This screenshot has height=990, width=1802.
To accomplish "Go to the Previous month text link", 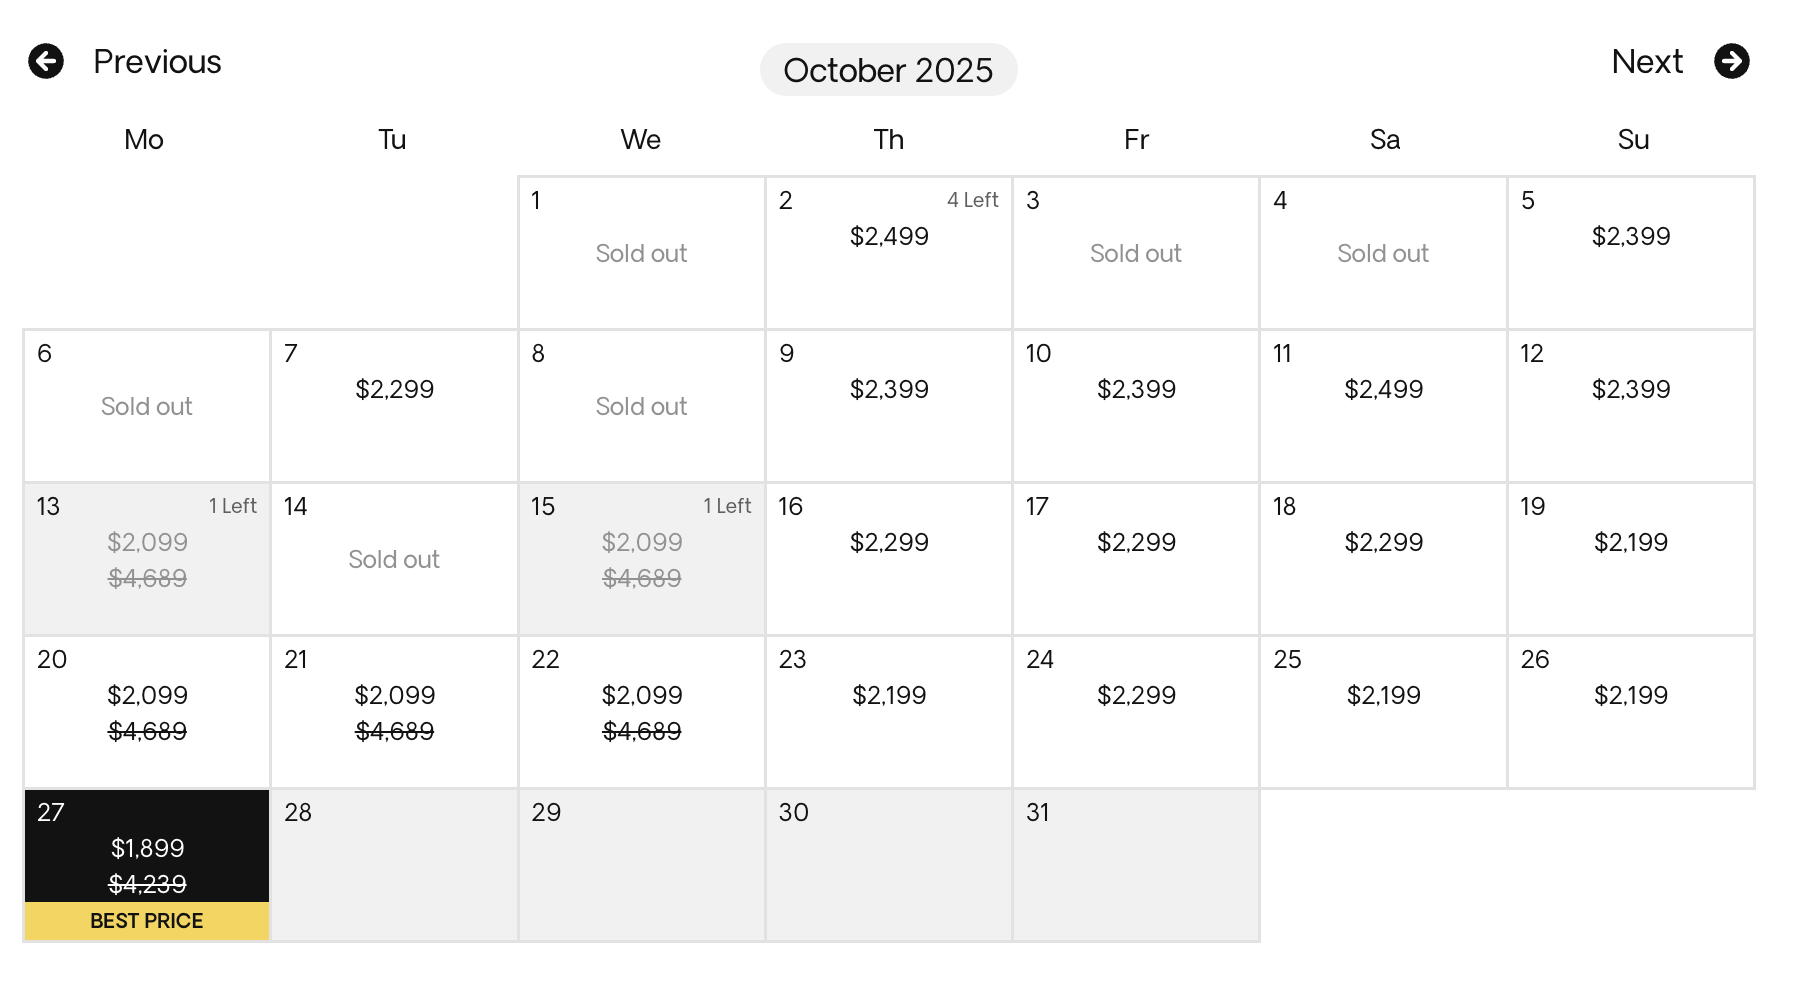I will [x=157, y=62].
